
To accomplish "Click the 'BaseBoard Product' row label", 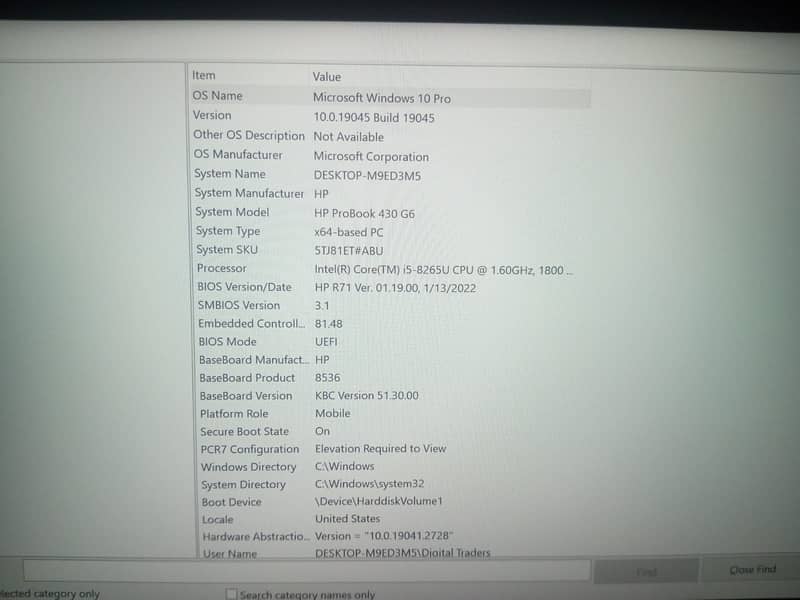I will 247,378.
